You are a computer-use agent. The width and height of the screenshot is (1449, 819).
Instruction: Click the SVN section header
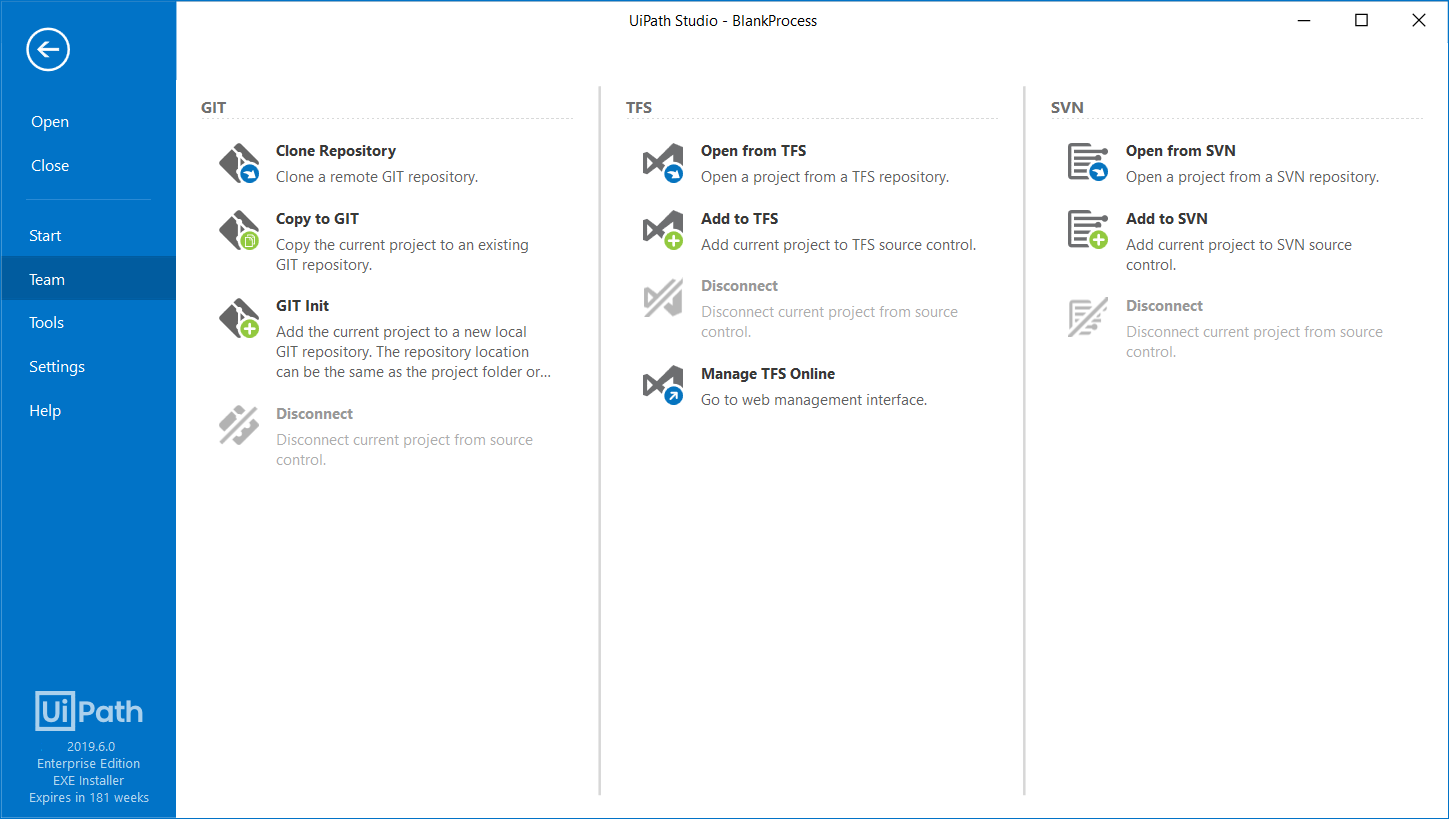click(1067, 107)
